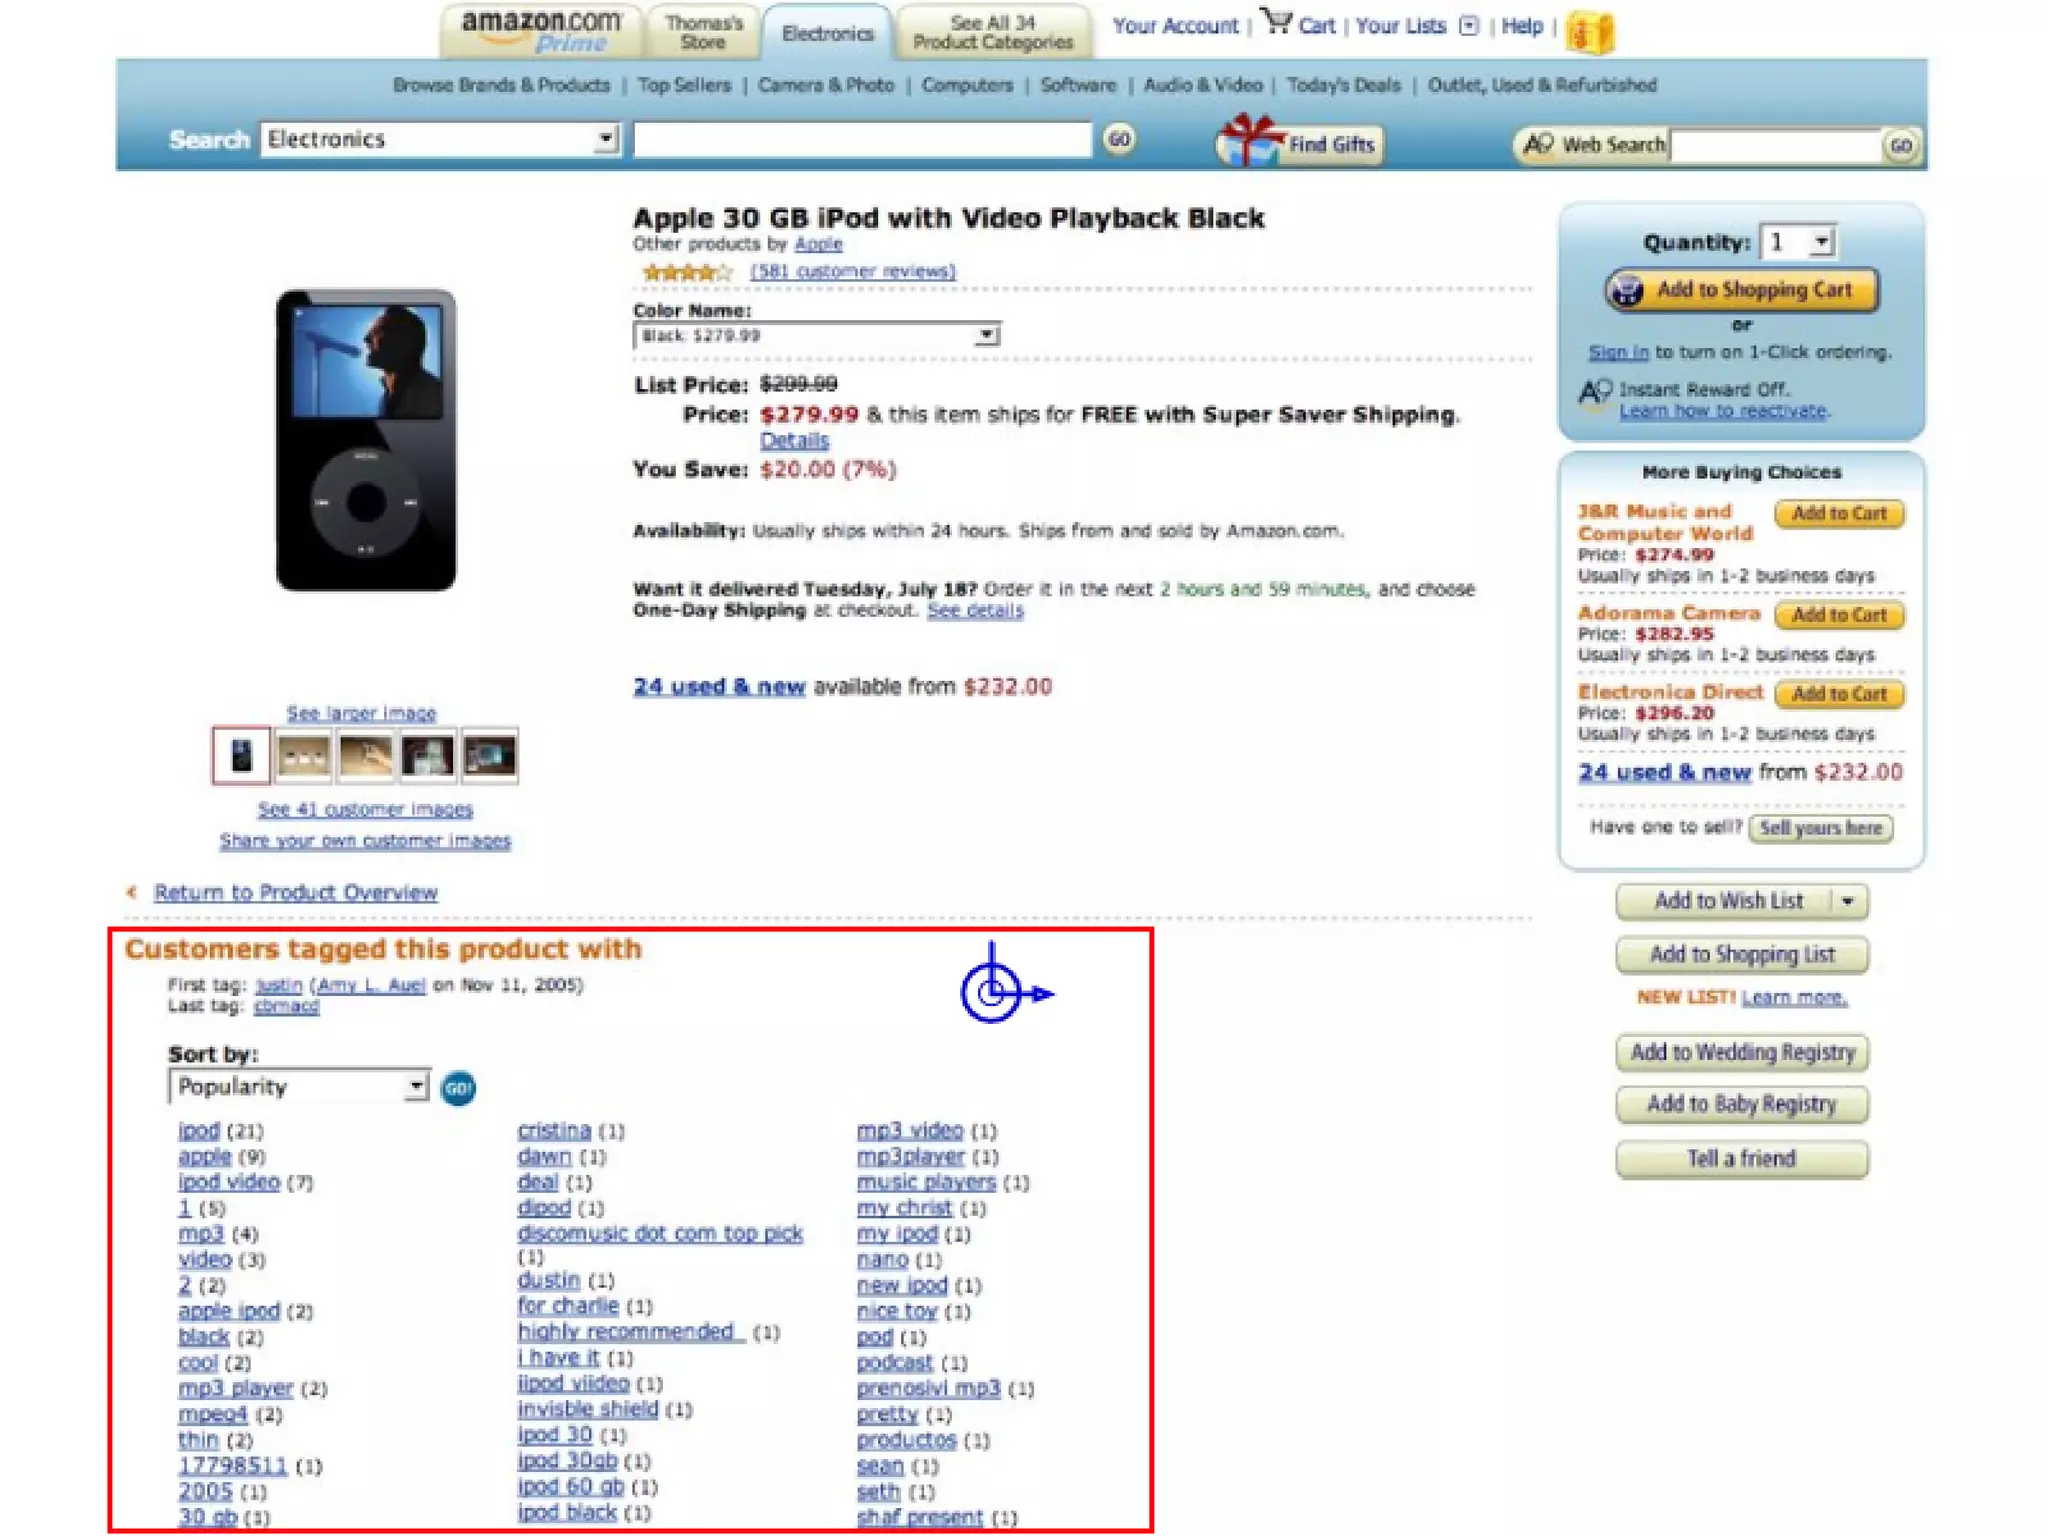Click the star rating icons
The height and width of the screenshot is (1536, 2048).
pos(687,272)
